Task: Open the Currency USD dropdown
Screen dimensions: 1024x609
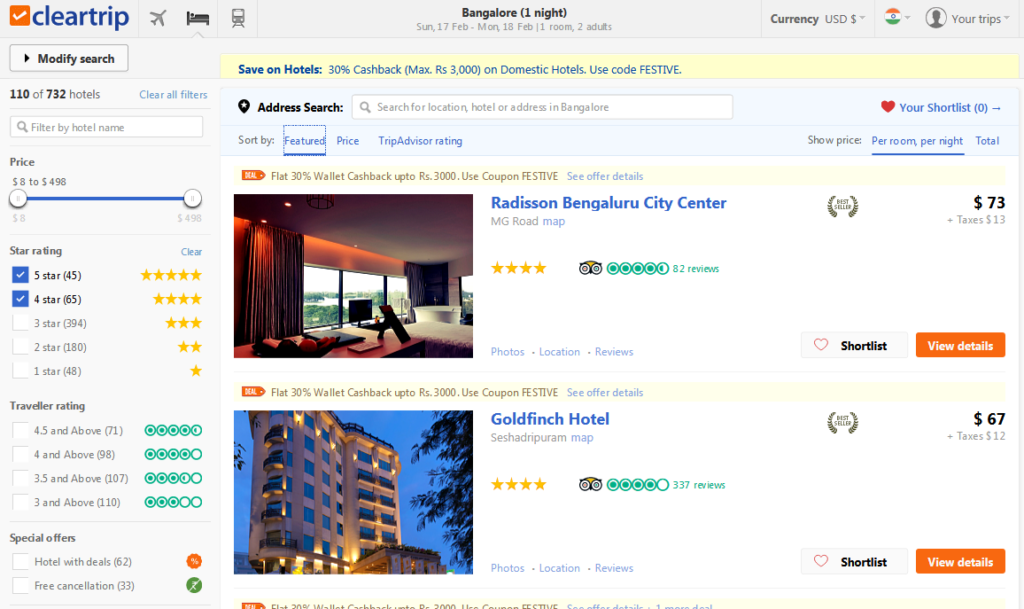Action: click(818, 19)
